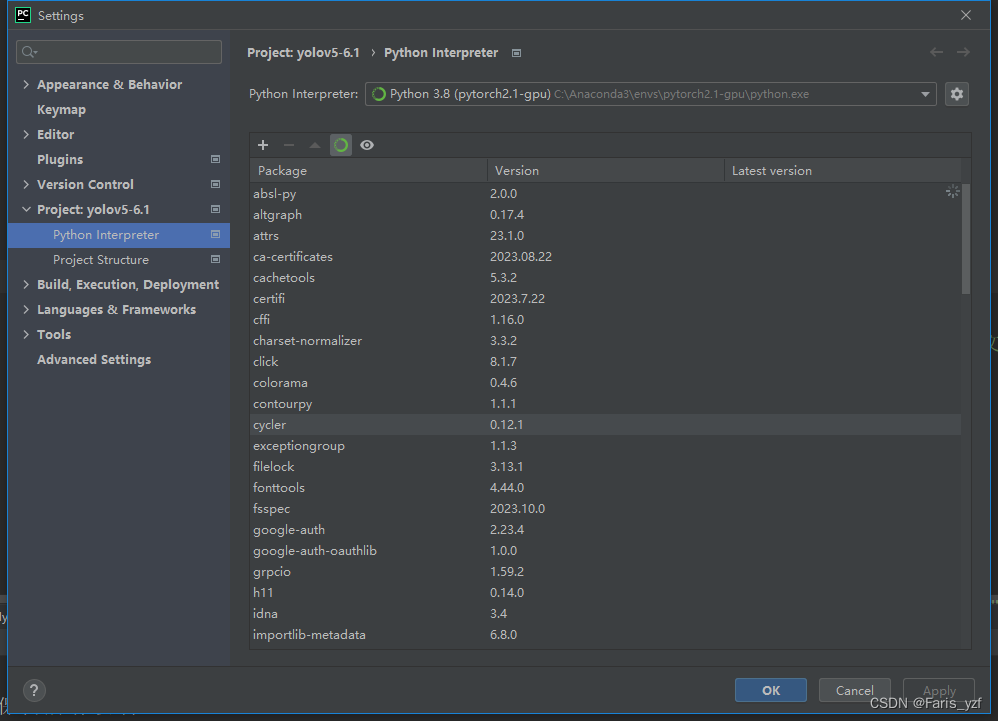Click the project icon beside Project: yolov5-6.1
Image resolution: width=998 pixels, height=721 pixels.
[x=215, y=209]
